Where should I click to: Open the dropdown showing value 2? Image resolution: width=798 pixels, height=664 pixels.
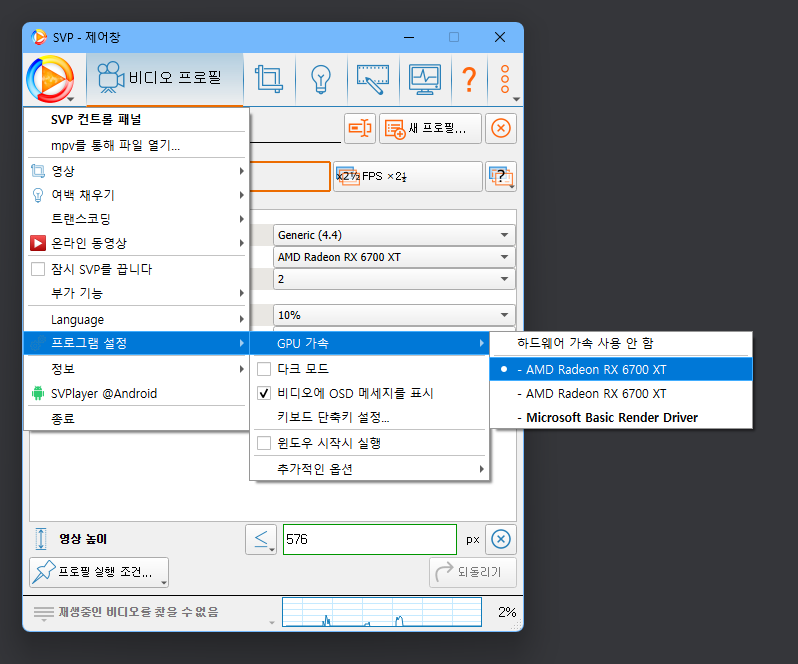[x=394, y=279]
